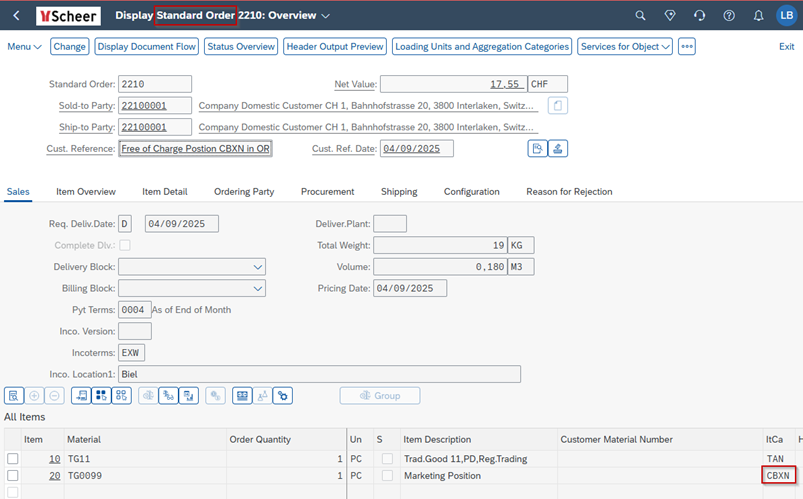The height and width of the screenshot is (499, 803).
Task: Open Status Overview
Action: point(241,47)
